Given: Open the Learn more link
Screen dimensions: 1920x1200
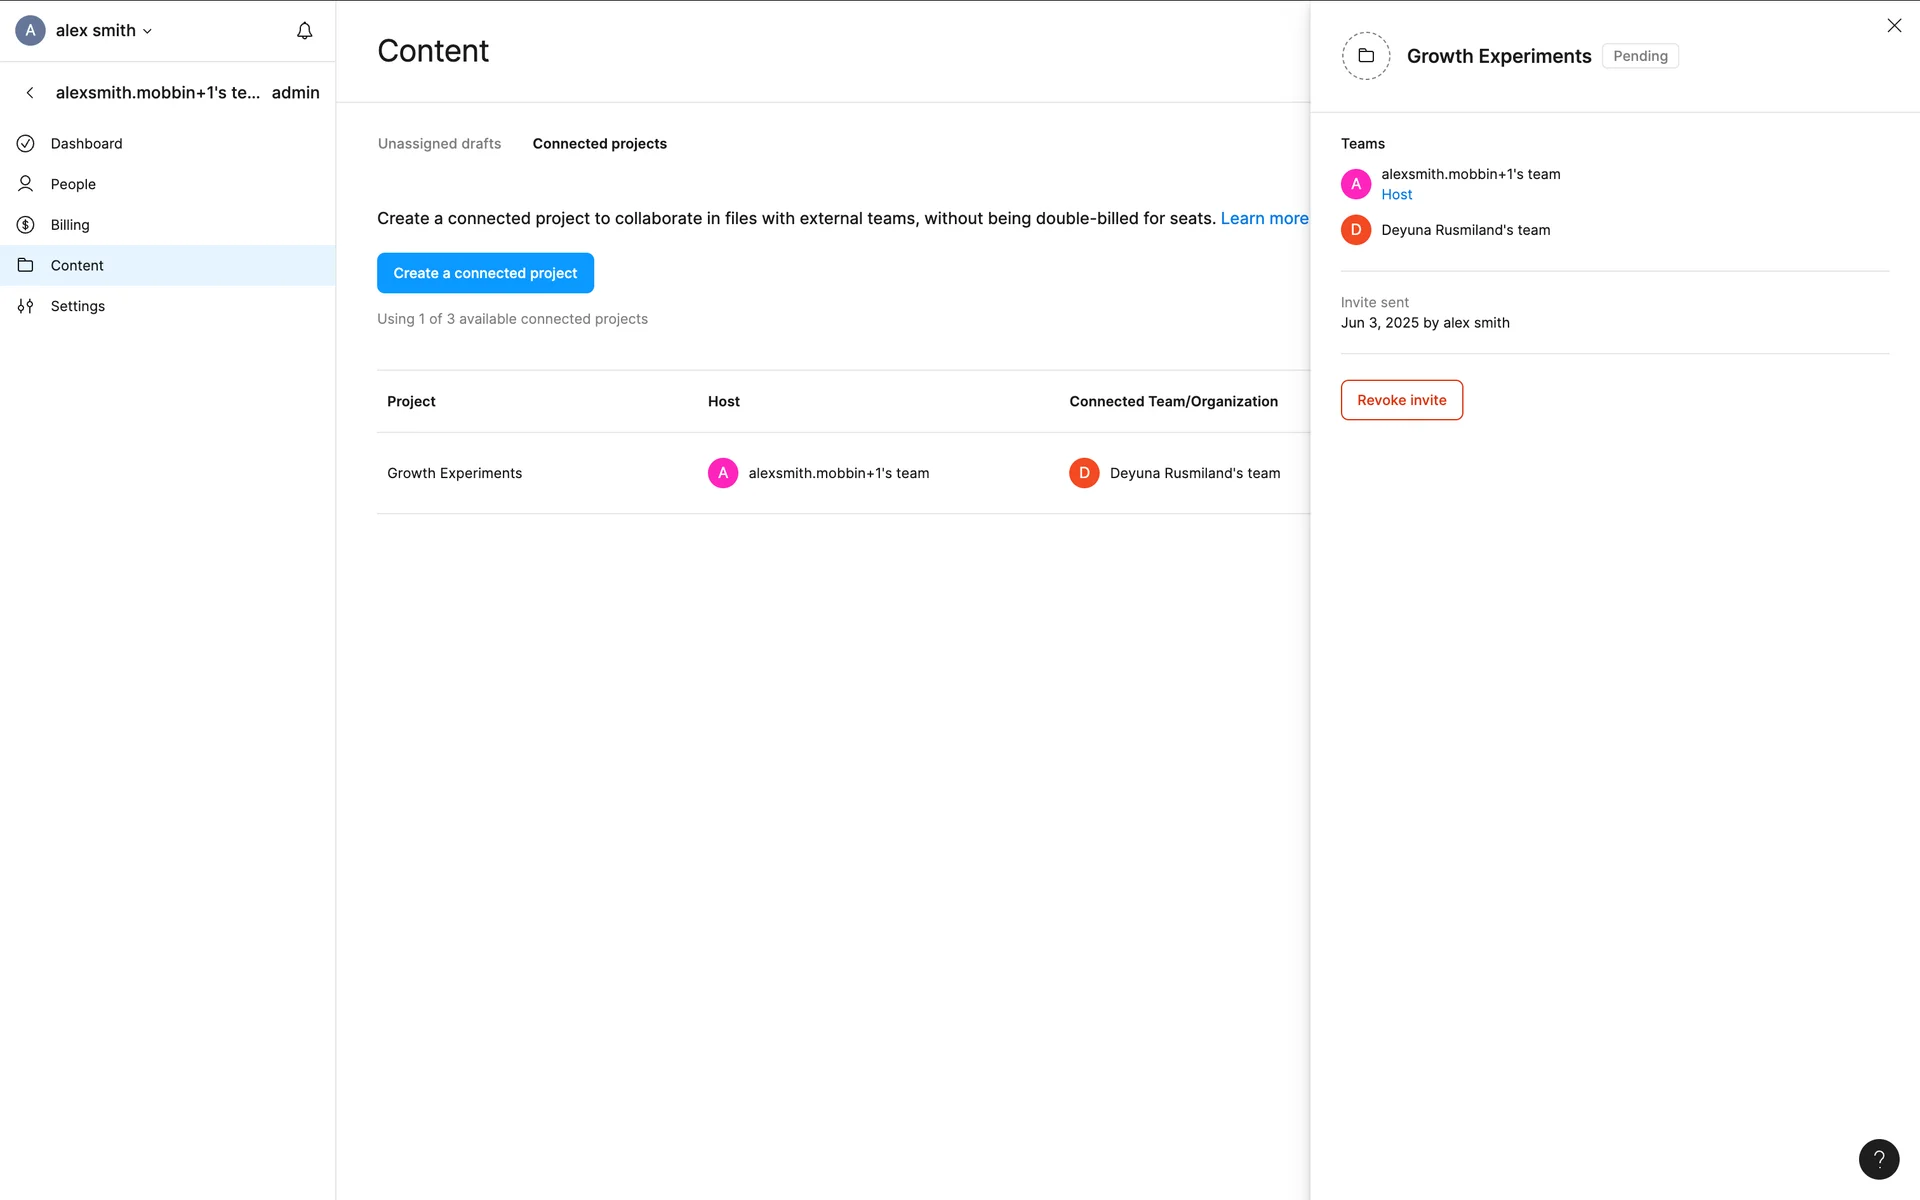Looking at the screenshot, I should pyautogui.click(x=1263, y=218).
